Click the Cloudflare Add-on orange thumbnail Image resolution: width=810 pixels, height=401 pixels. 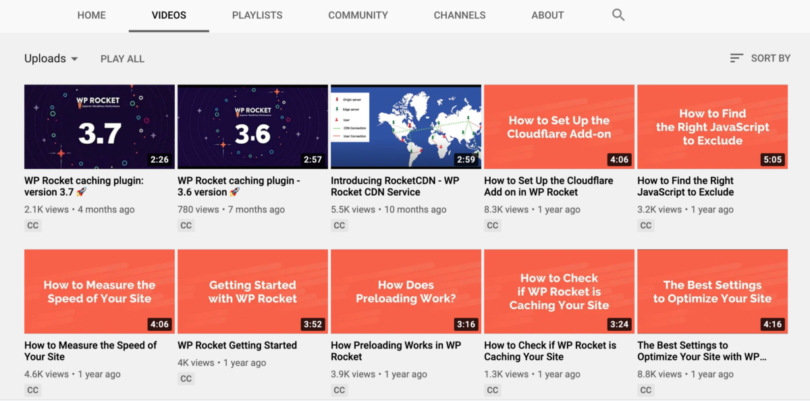pyautogui.click(x=559, y=127)
